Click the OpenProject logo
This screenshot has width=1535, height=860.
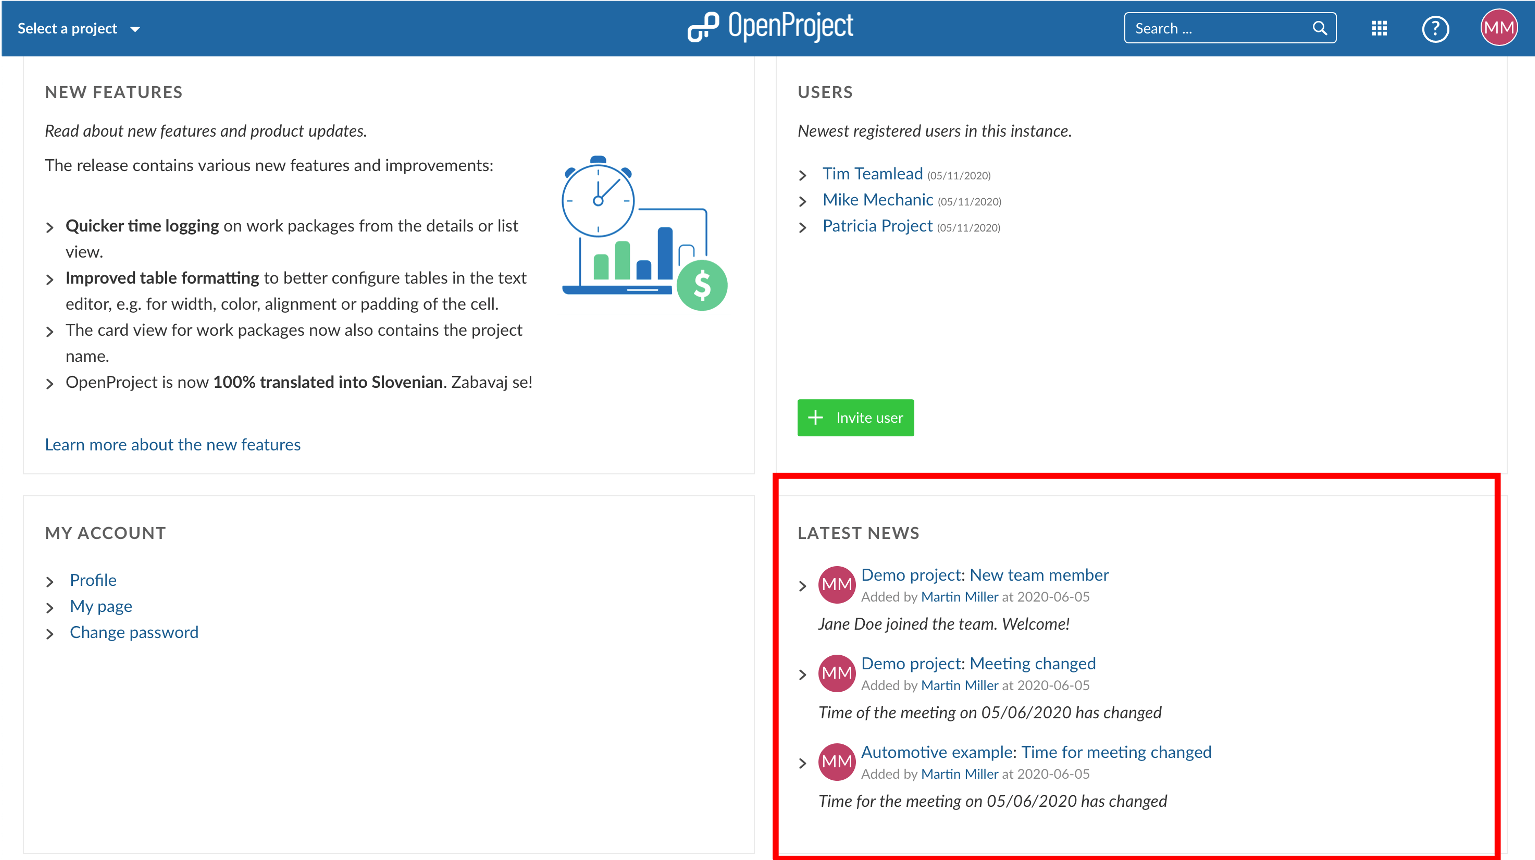[770, 27]
